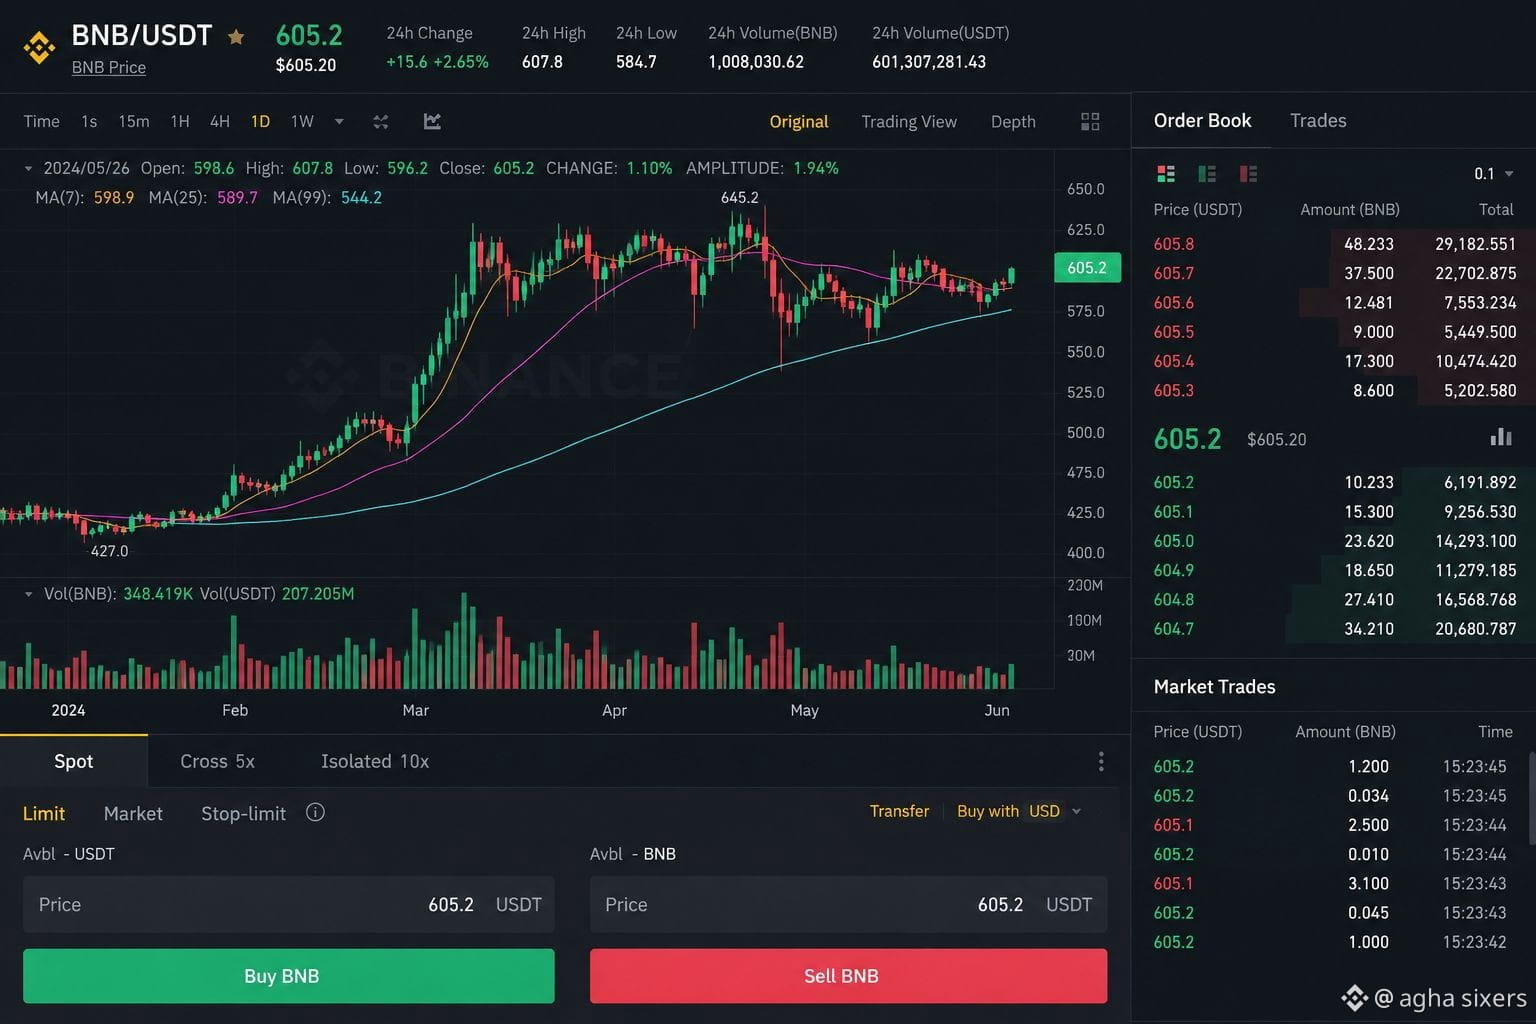The width and height of the screenshot is (1536, 1024).
Task: Switch to Cross 5x margin tab
Action: pos(217,761)
